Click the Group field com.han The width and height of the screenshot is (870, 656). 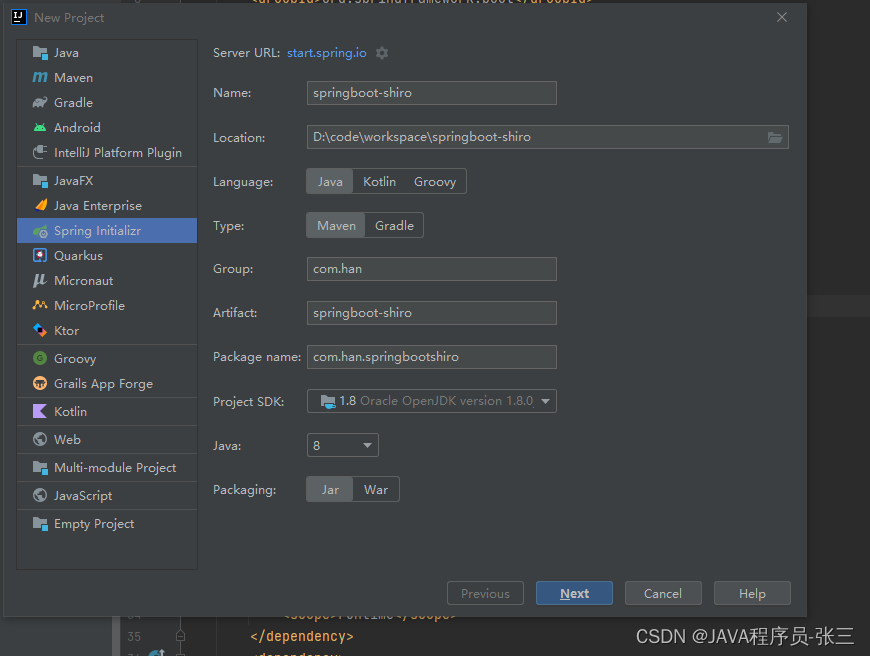tap(432, 269)
